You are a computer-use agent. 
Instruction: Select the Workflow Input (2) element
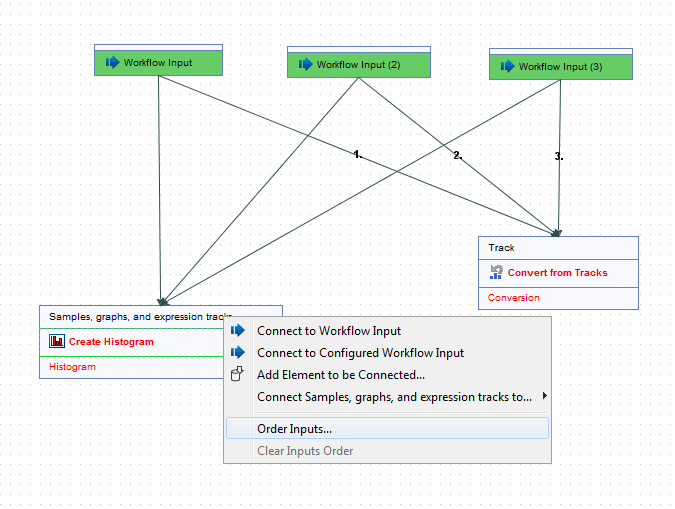point(359,62)
